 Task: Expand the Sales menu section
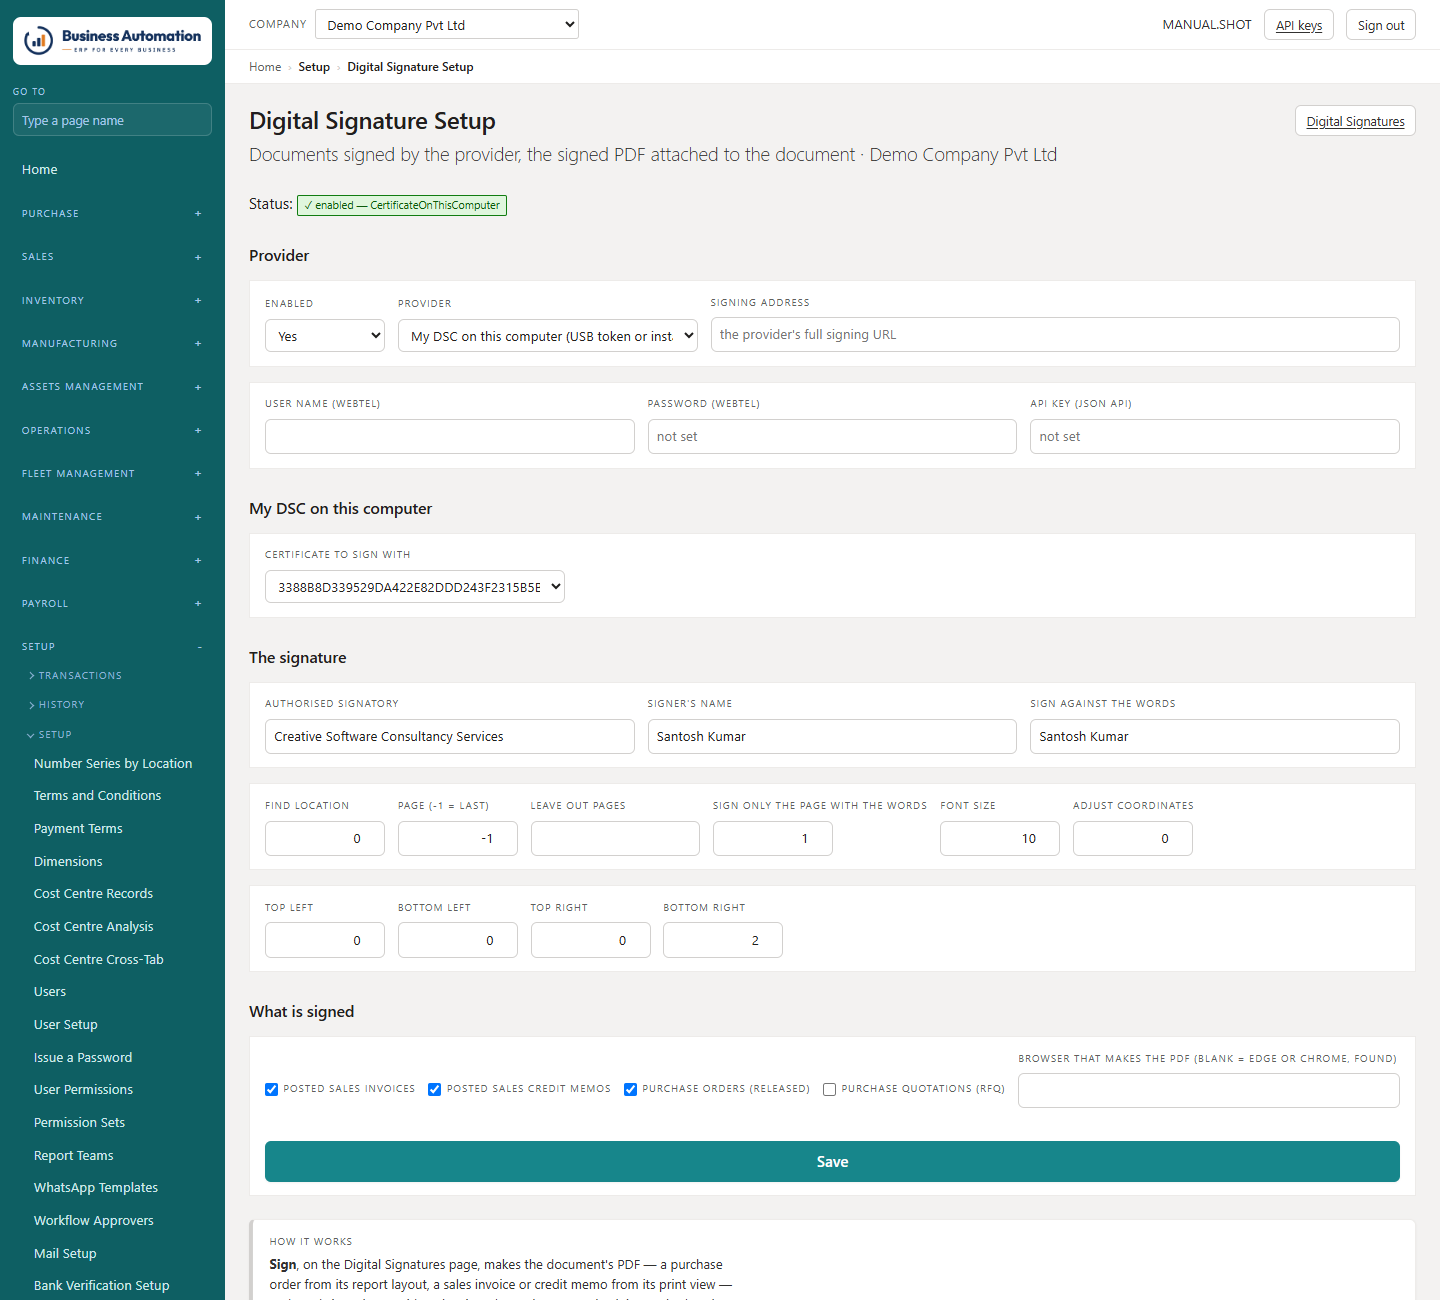click(112, 257)
